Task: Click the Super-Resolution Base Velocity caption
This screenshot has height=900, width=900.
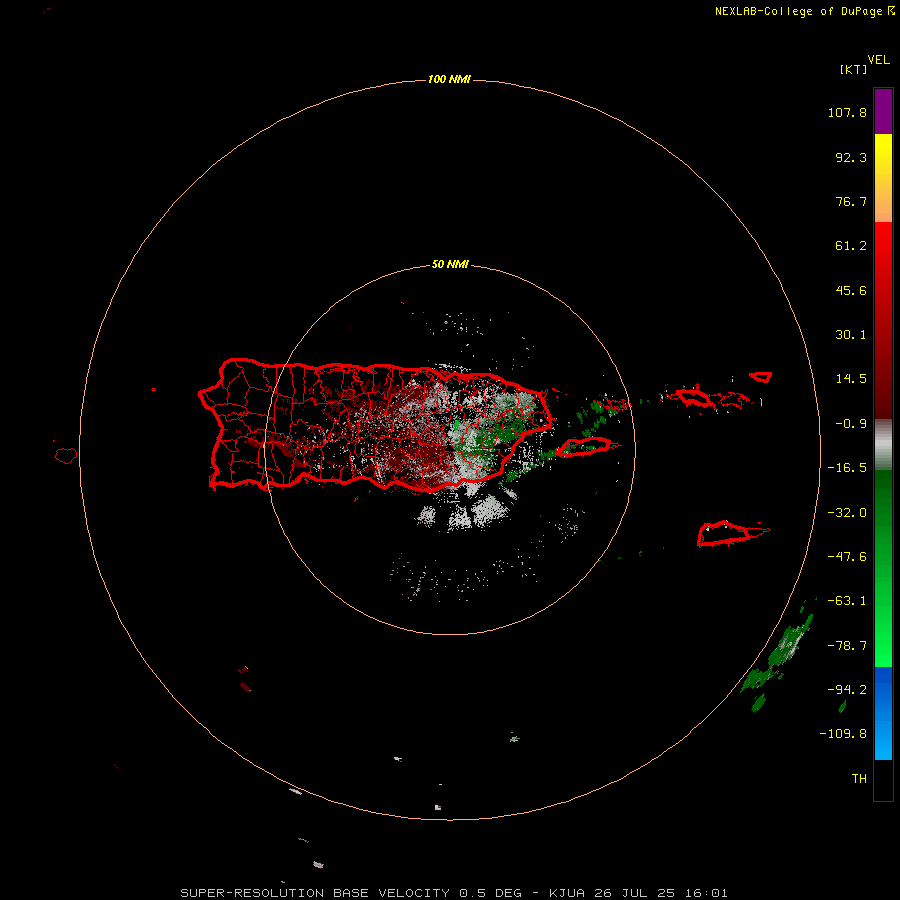Action: coord(454,893)
